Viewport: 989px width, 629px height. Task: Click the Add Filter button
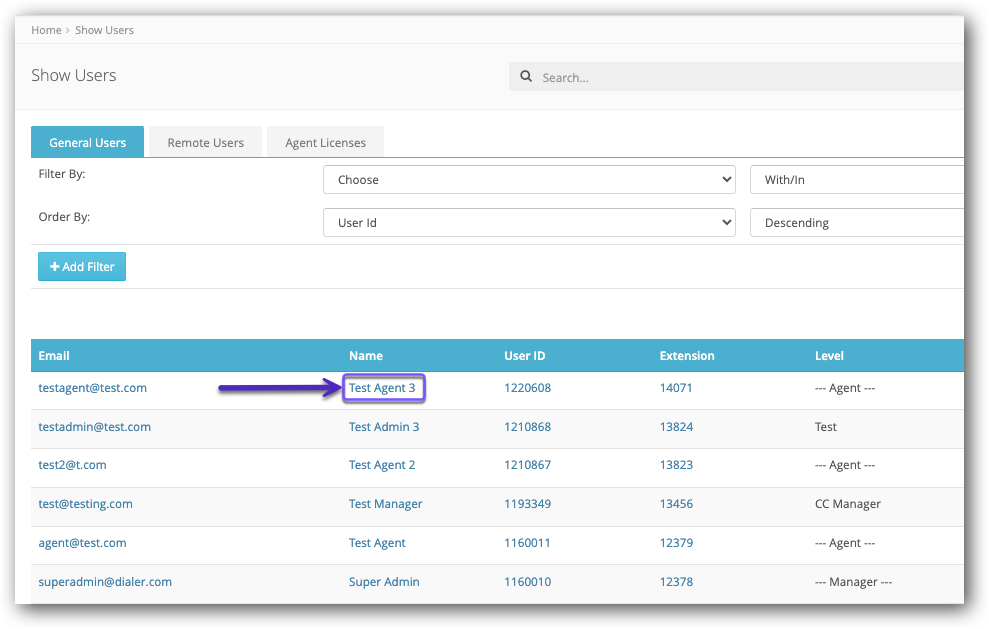(82, 267)
